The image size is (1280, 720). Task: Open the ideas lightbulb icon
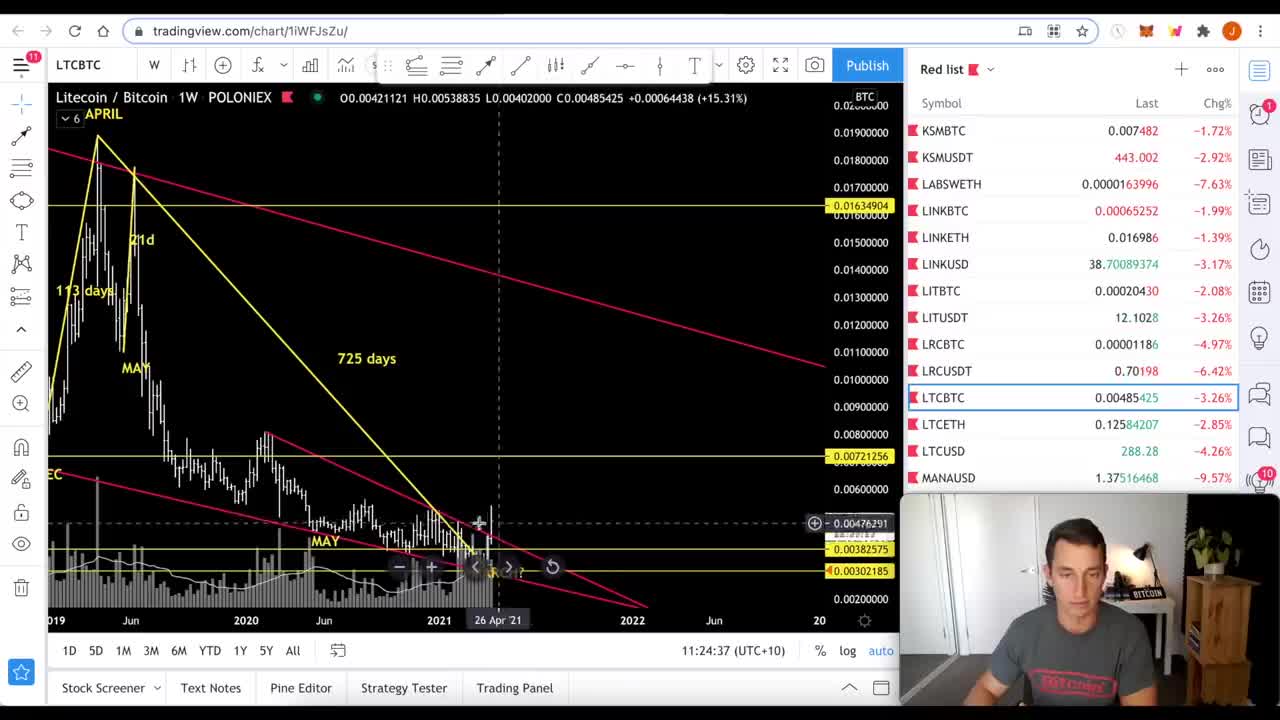tap(1260, 338)
